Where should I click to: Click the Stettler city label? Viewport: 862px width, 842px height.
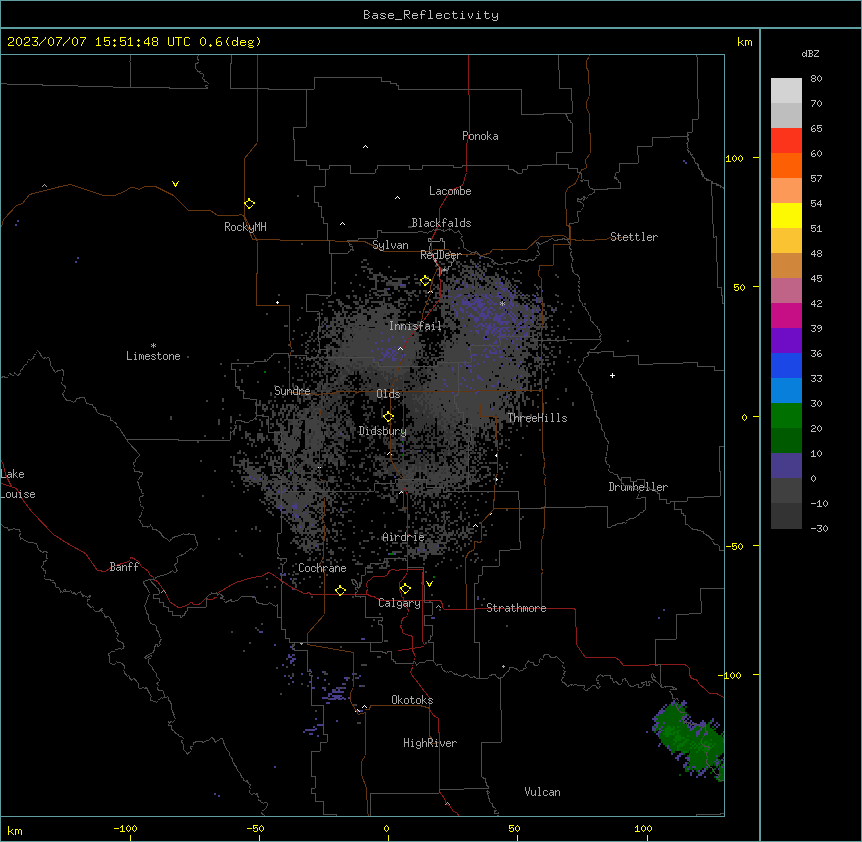point(633,237)
